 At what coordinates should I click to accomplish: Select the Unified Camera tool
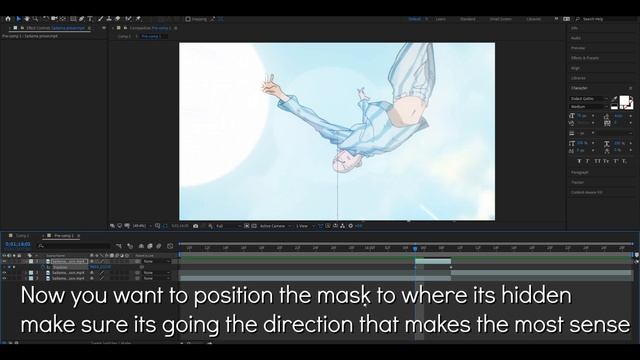click(54, 19)
